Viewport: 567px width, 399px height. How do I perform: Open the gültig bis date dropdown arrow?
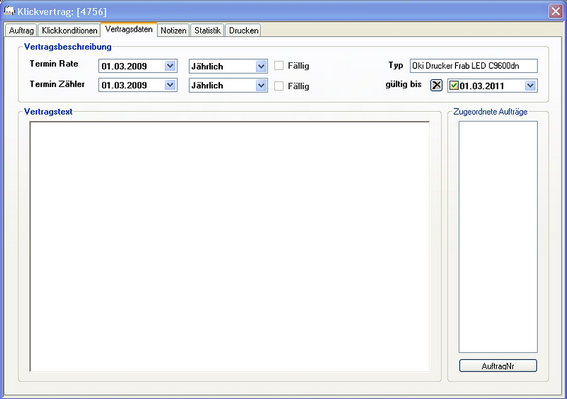pyautogui.click(x=530, y=86)
